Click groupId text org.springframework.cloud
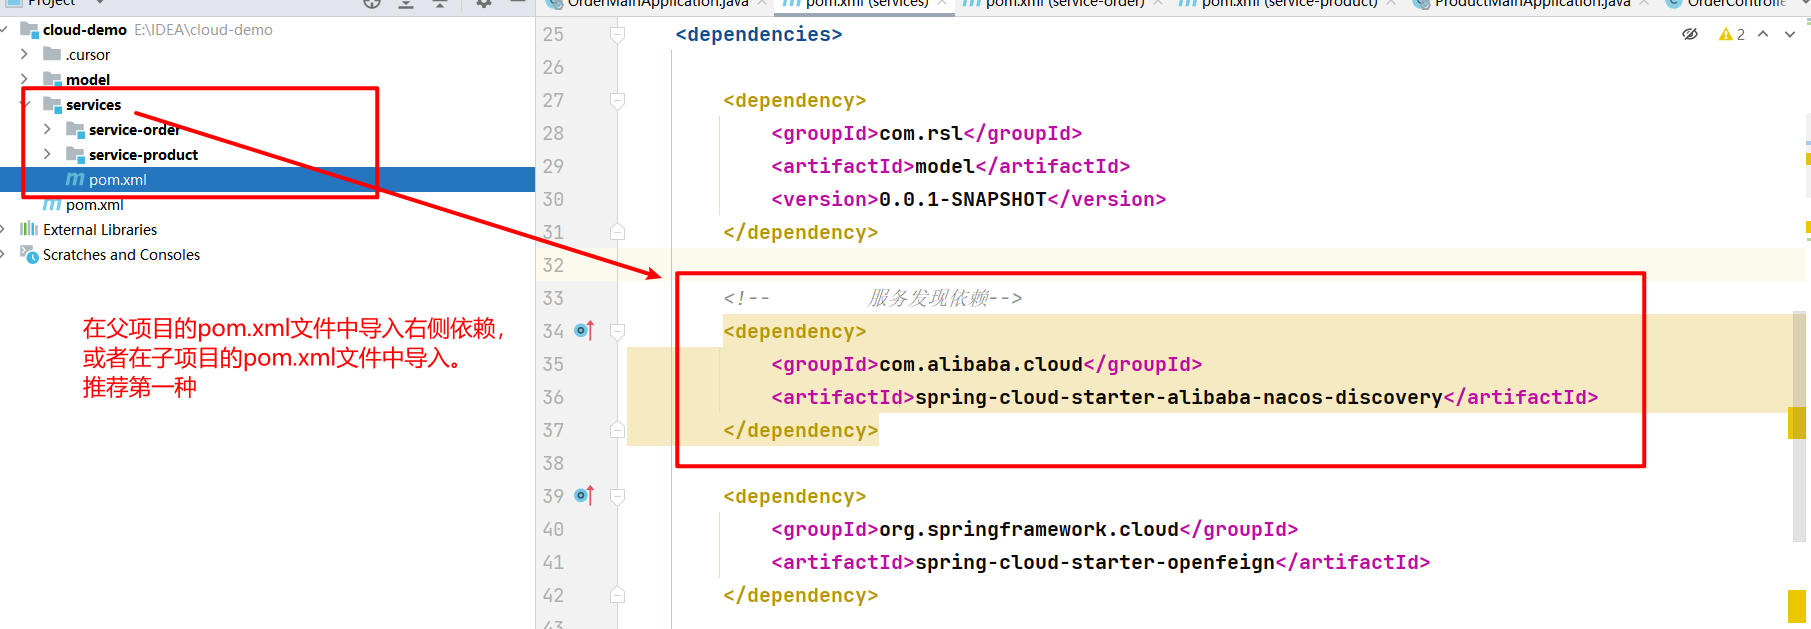The width and height of the screenshot is (1811, 629). point(1029,529)
